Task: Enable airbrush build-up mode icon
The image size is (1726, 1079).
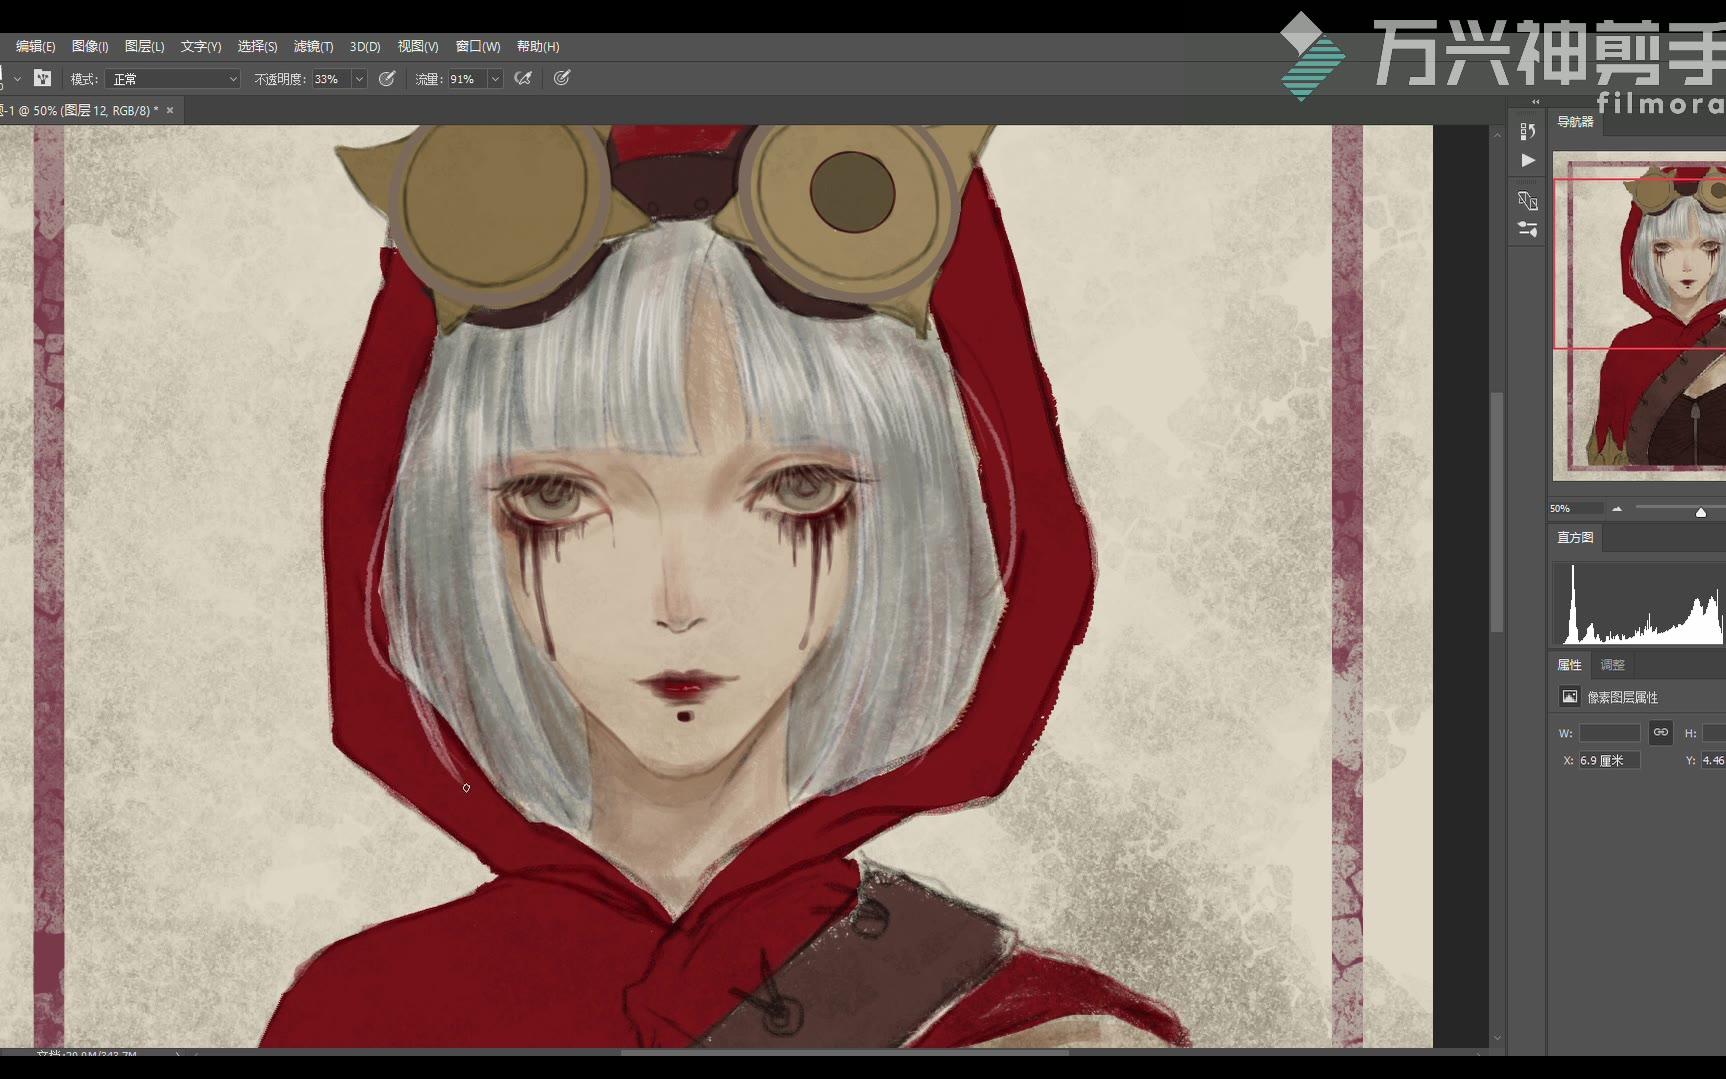Action: coord(522,78)
